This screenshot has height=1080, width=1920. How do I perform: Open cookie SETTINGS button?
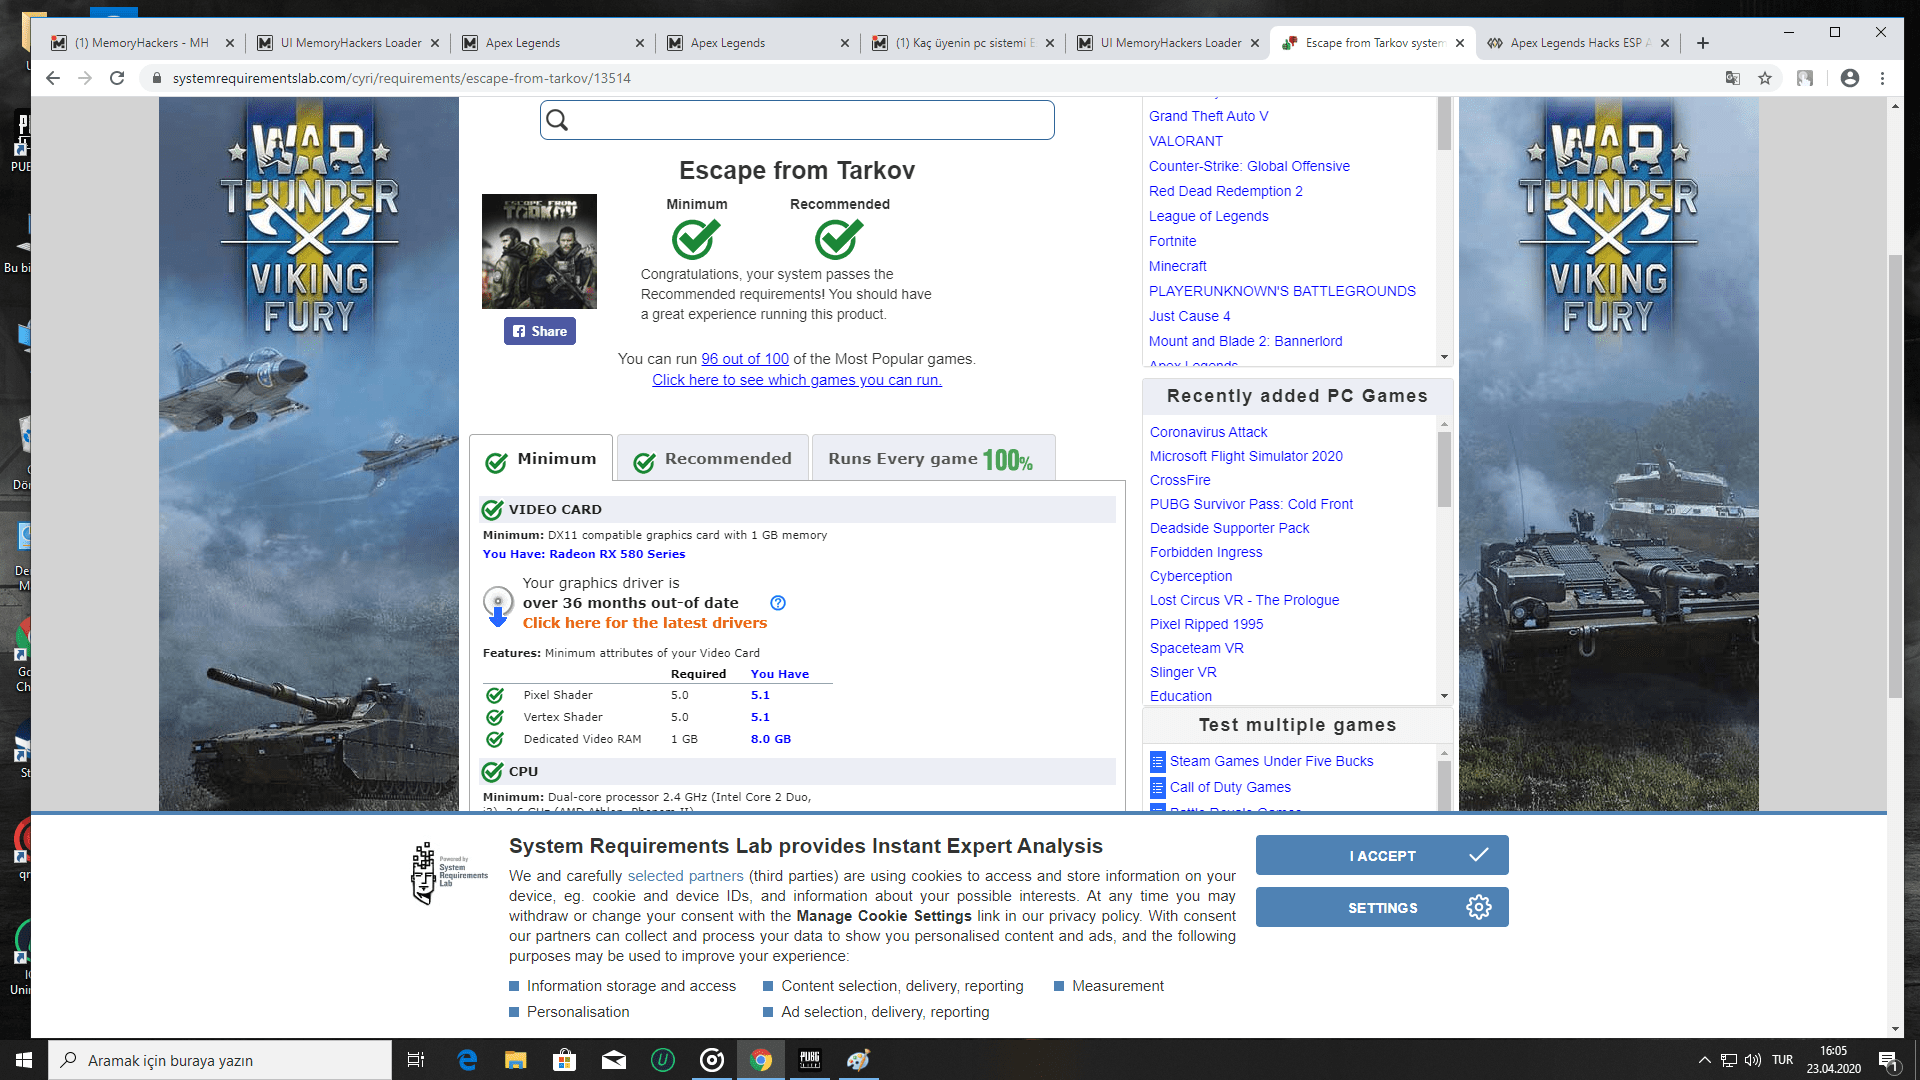point(1382,908)
